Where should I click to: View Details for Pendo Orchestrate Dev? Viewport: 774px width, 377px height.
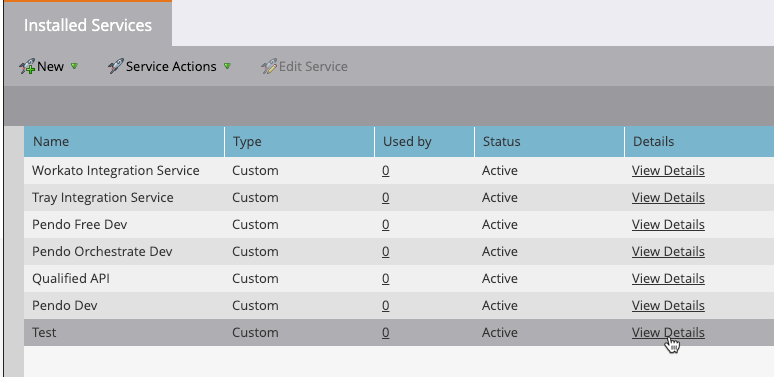(668, 252)
